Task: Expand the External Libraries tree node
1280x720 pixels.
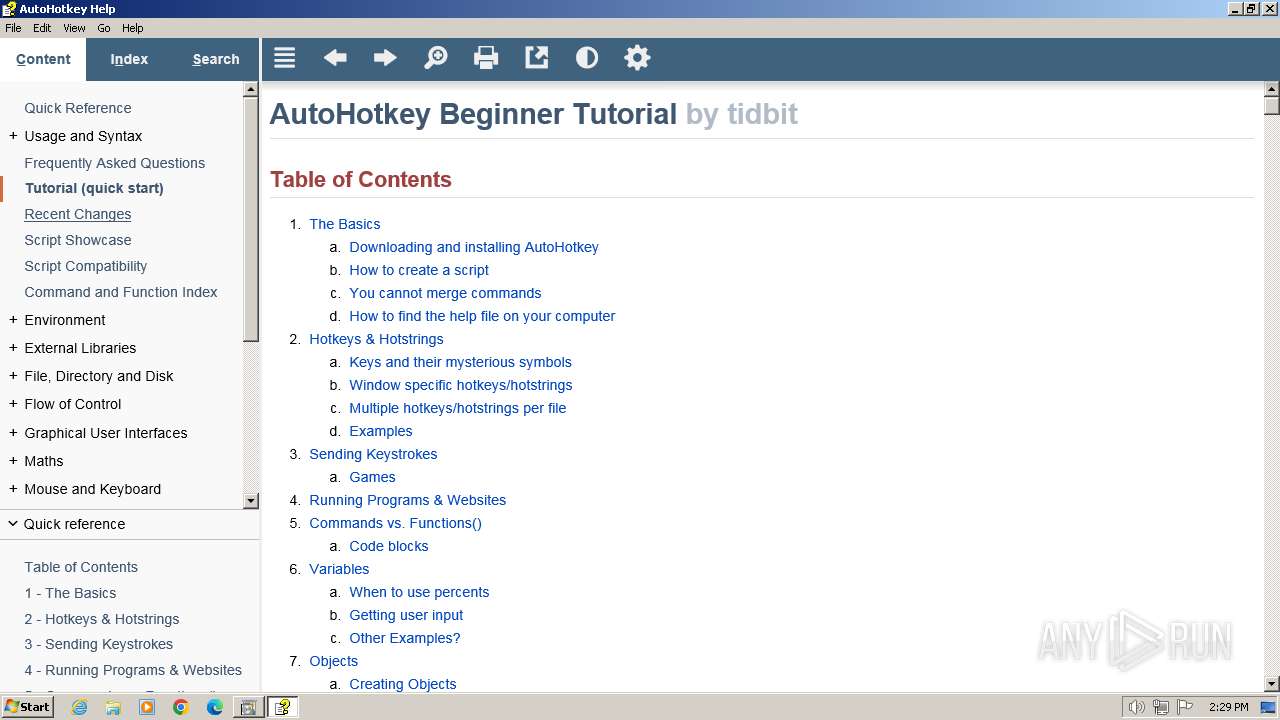Action: click(13, 348)
